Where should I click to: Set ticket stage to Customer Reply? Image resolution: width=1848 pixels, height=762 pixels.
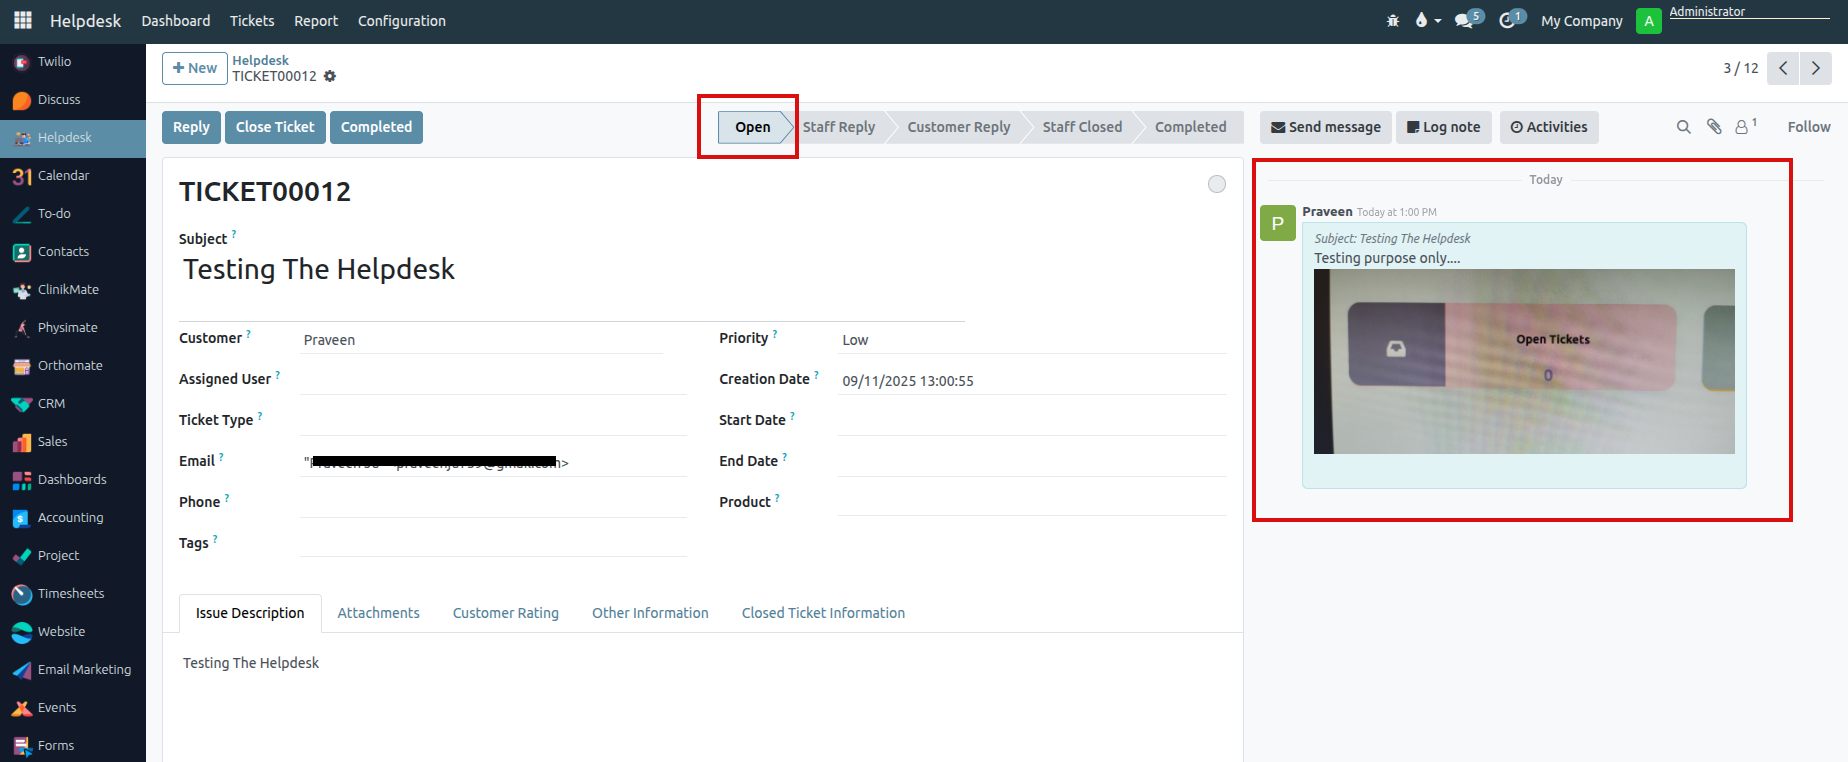(958, 127)
